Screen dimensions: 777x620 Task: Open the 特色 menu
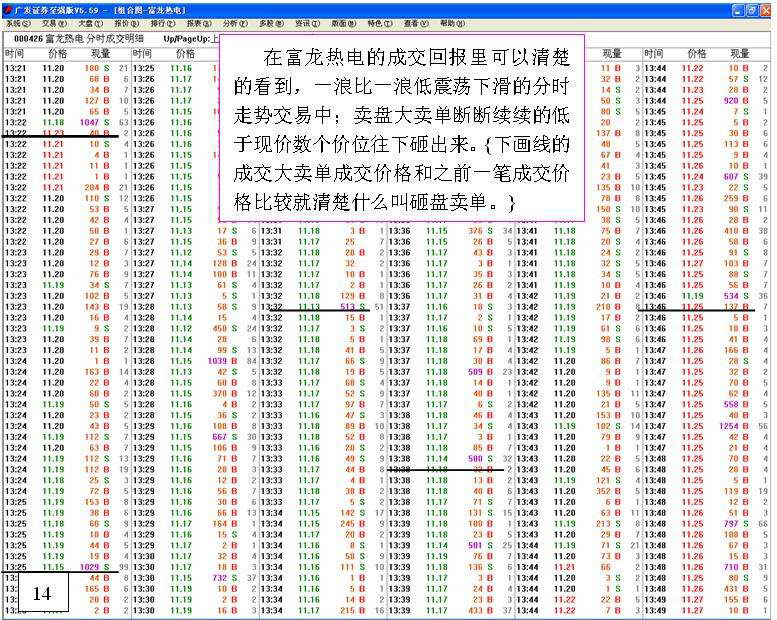pos(380,23)
